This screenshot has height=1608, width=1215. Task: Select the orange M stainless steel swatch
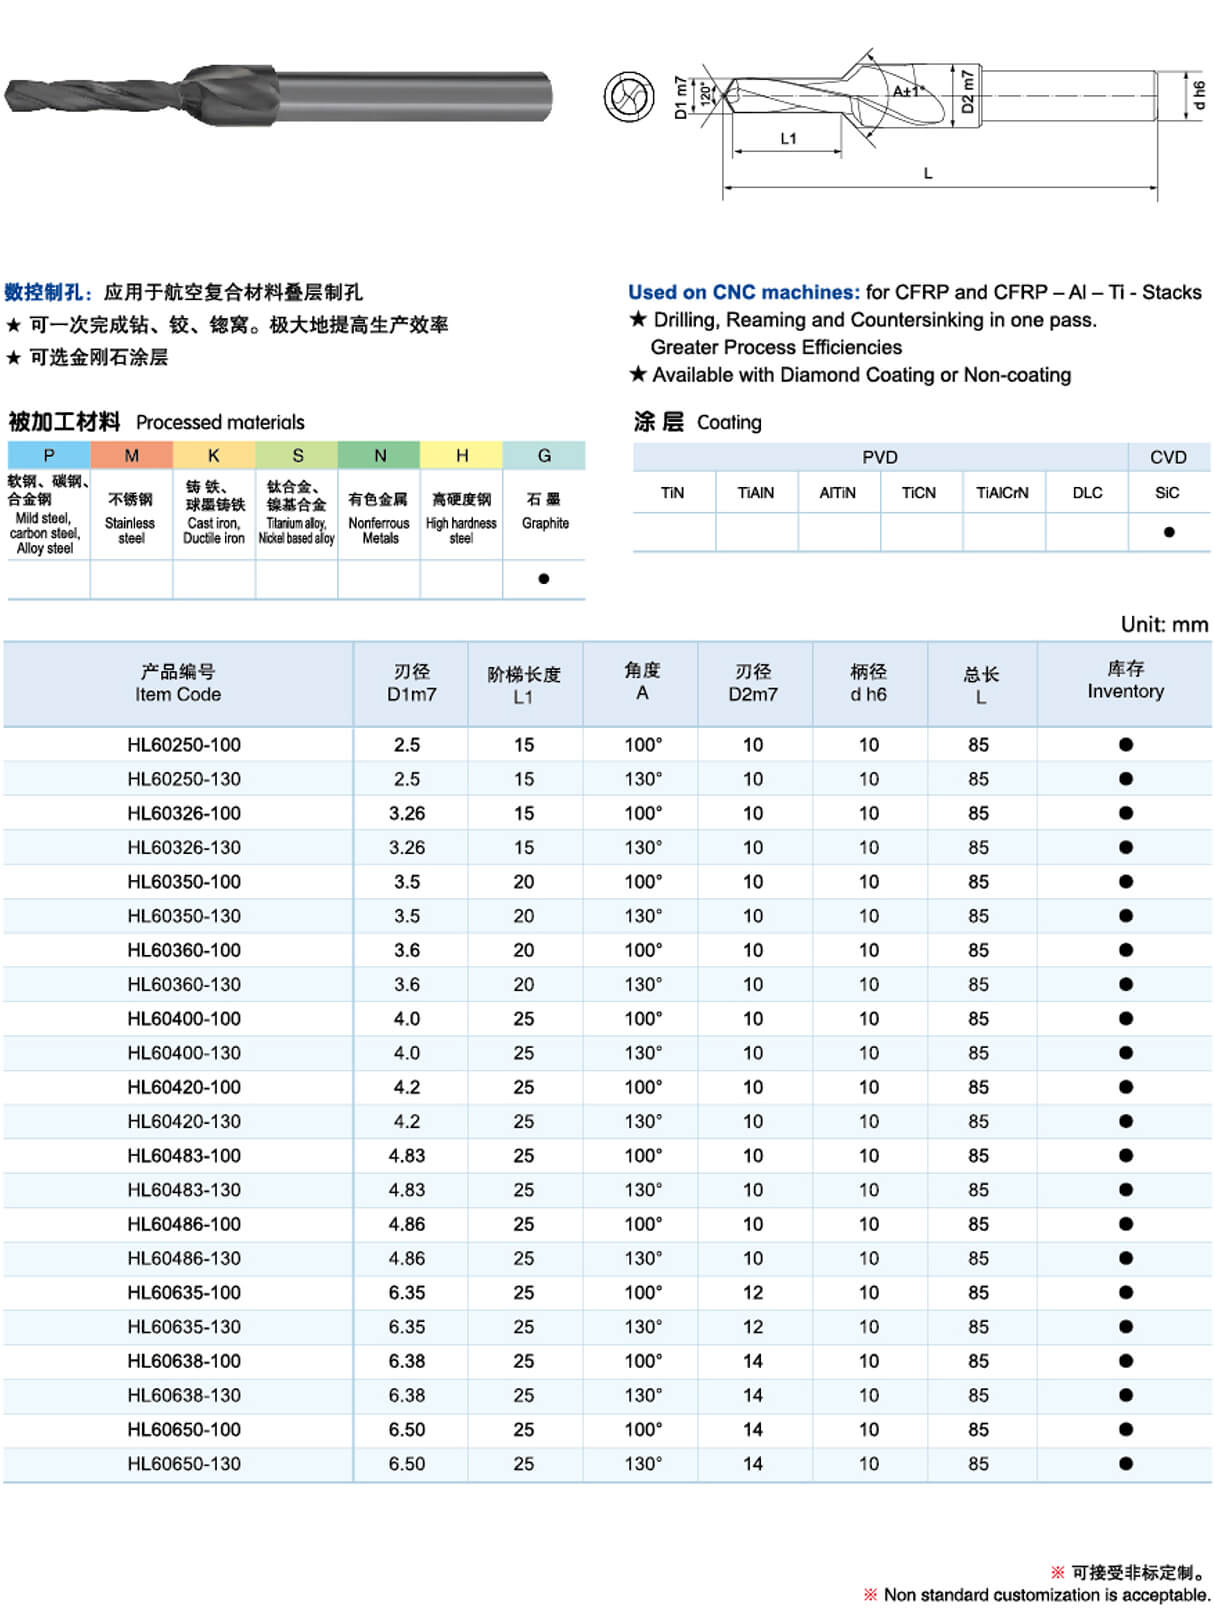point(131,456)
